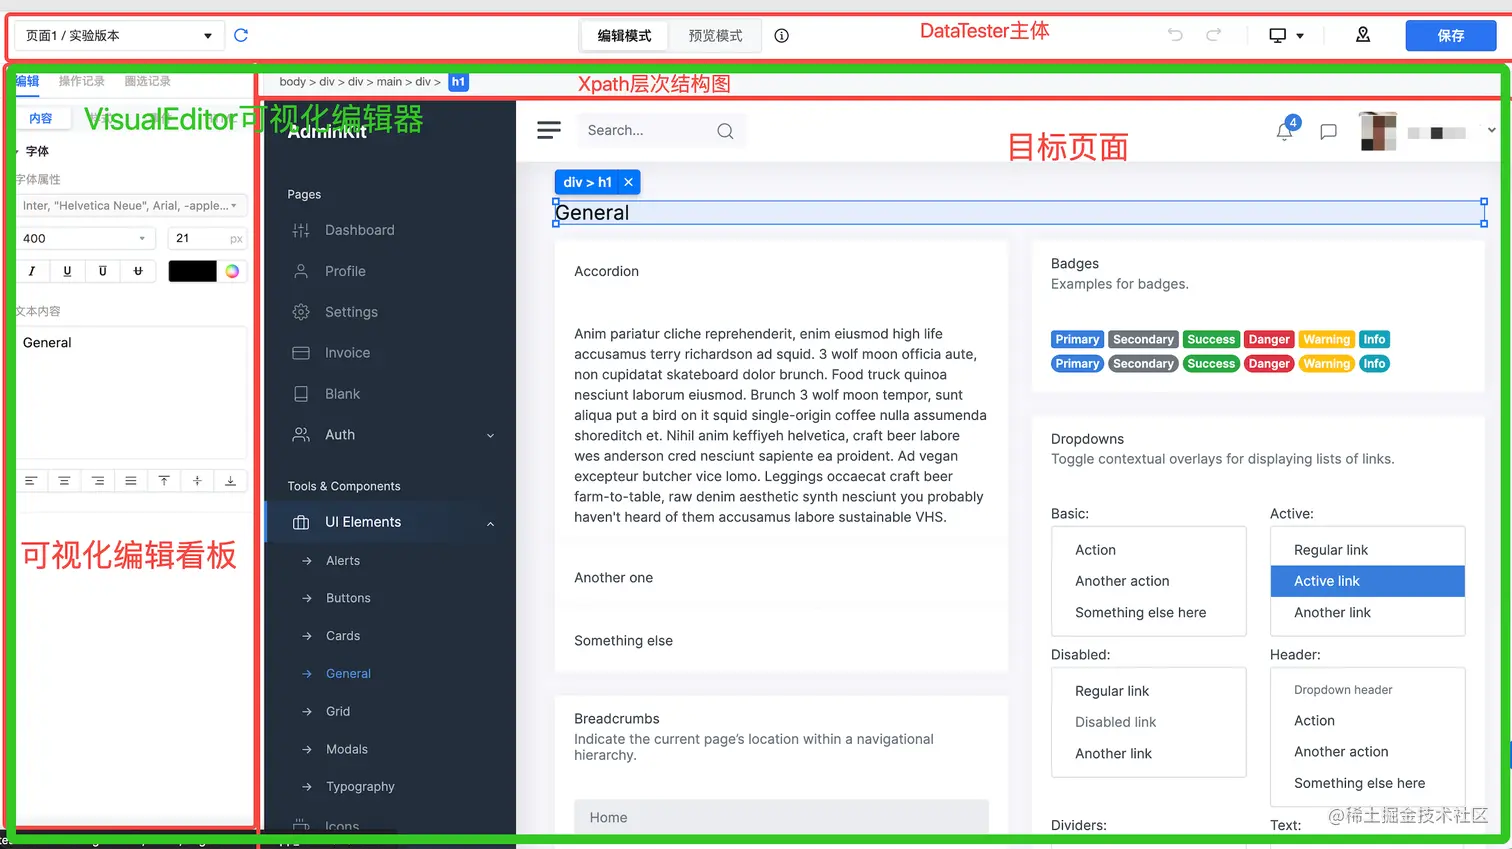Screen dimensions: 1512x849
Task: Expand the Auth menu chevron
Action: tap(490, 436)
